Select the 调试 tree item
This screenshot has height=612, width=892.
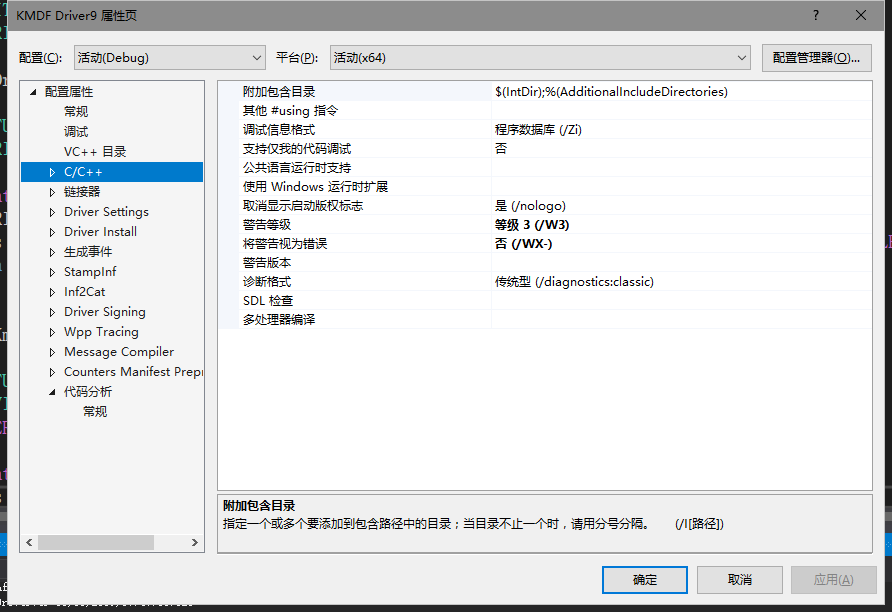point(76,131)
